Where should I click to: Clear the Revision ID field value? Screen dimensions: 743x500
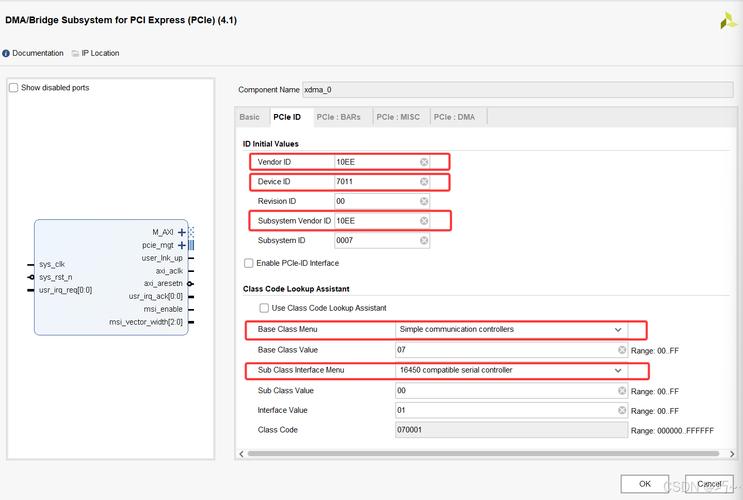pyautogui.click(x=424, y=201)
